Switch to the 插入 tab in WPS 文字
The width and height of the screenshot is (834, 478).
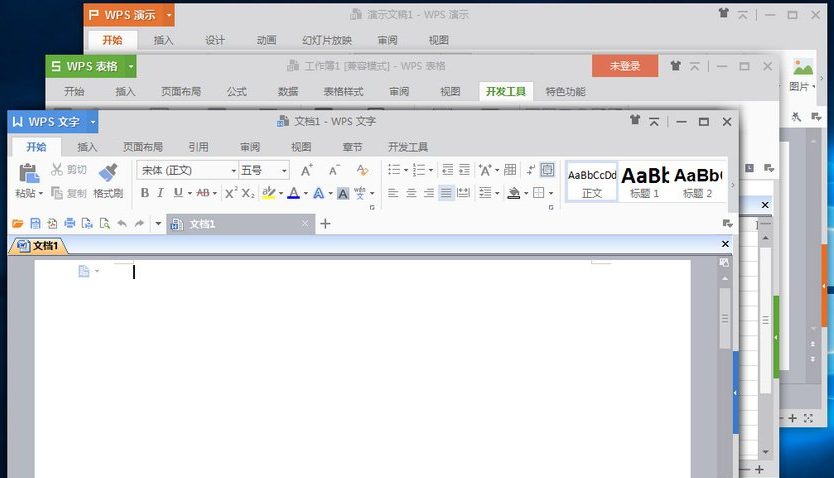(87, 147)
